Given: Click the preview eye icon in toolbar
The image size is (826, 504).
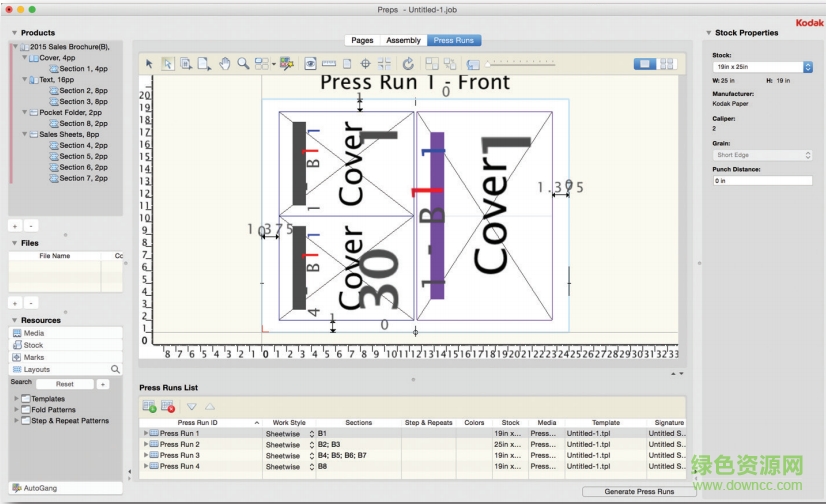Looking at the screenshot, I should 310,63.
